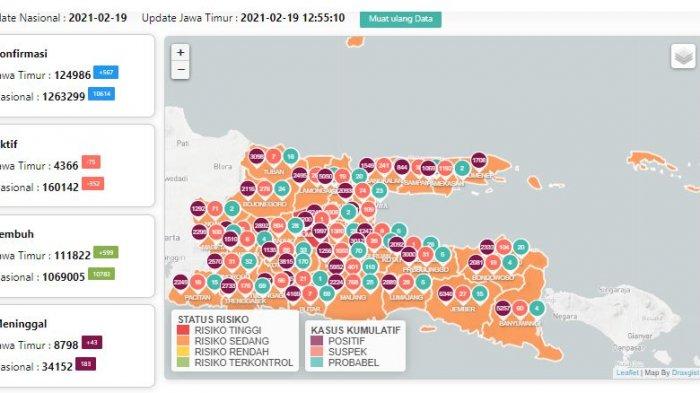Click Sampang's positif marker 844

coord(402,167)
